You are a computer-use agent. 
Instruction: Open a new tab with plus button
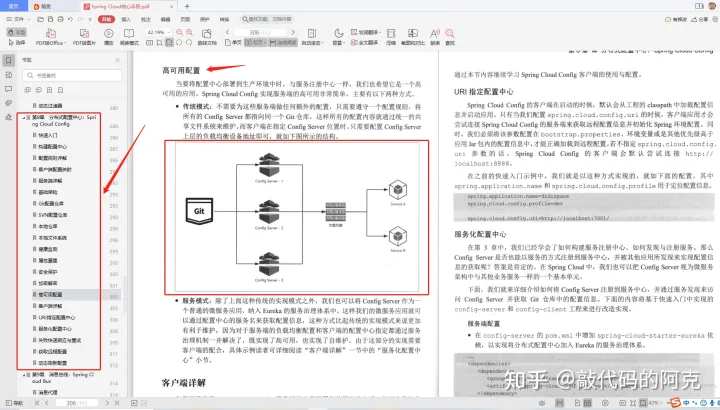[187, 6]
